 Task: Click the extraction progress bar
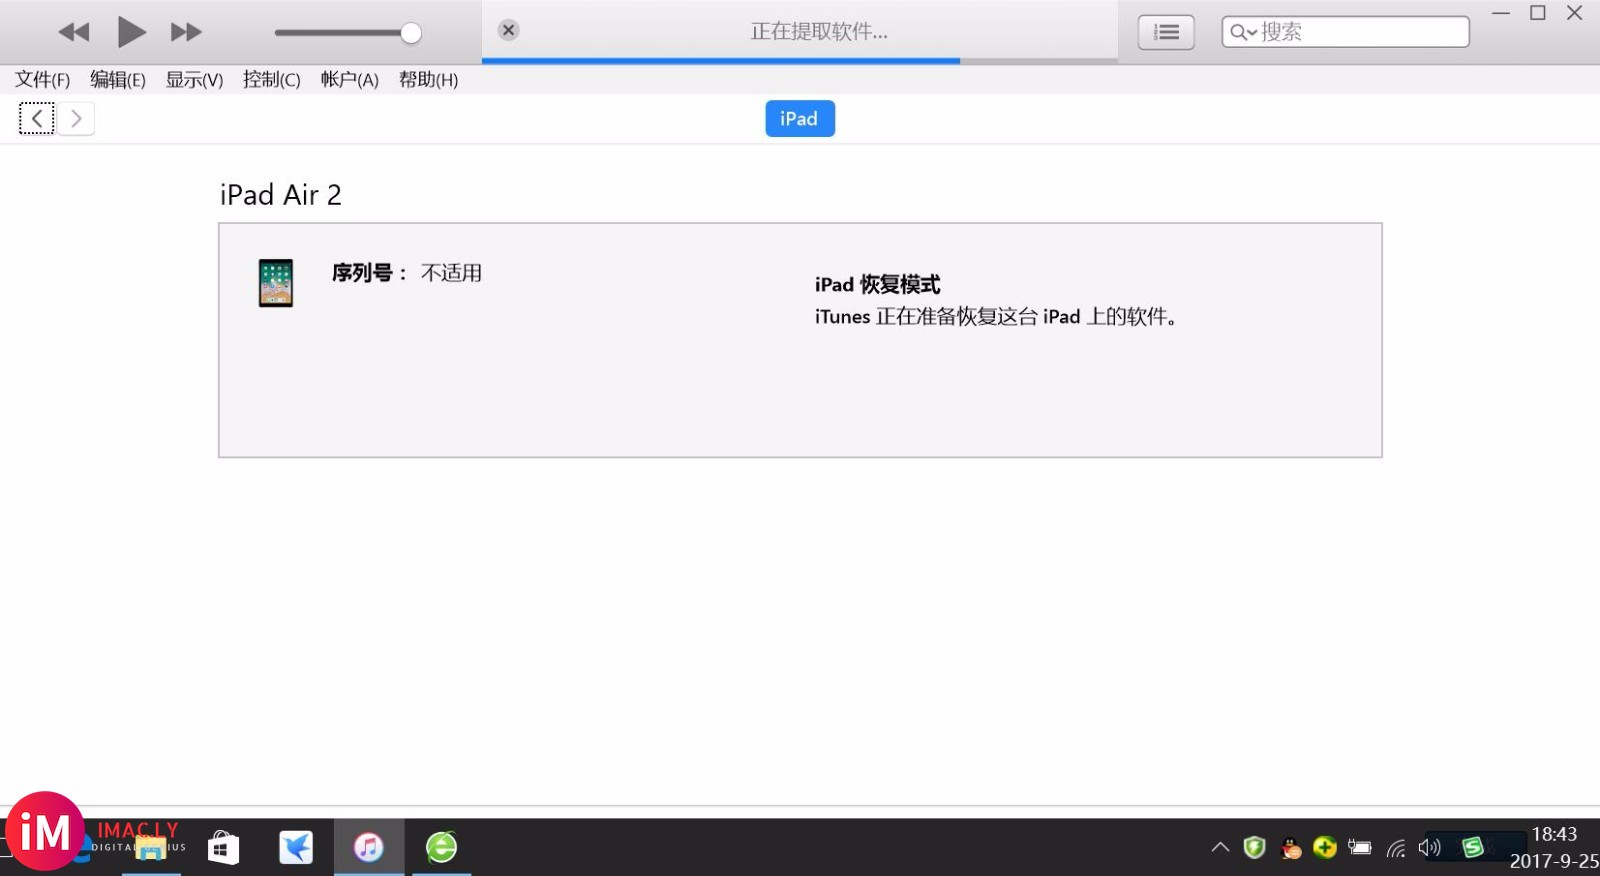(x=799, y=61)
